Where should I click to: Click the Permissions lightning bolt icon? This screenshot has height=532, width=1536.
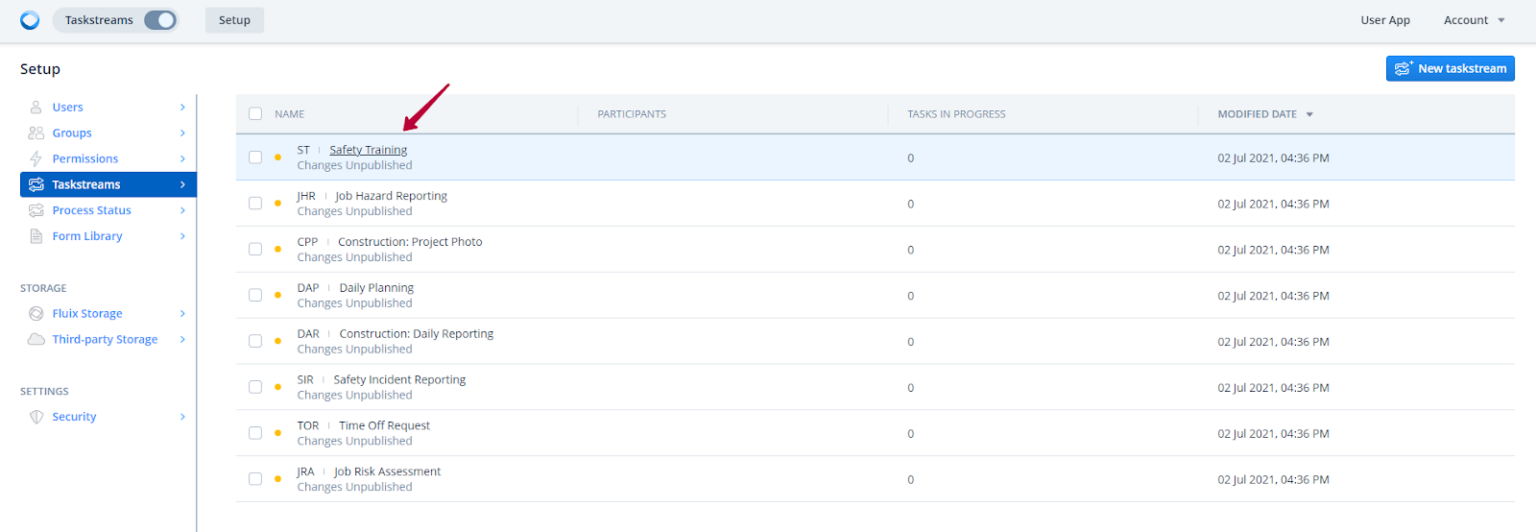coord(36,159)
